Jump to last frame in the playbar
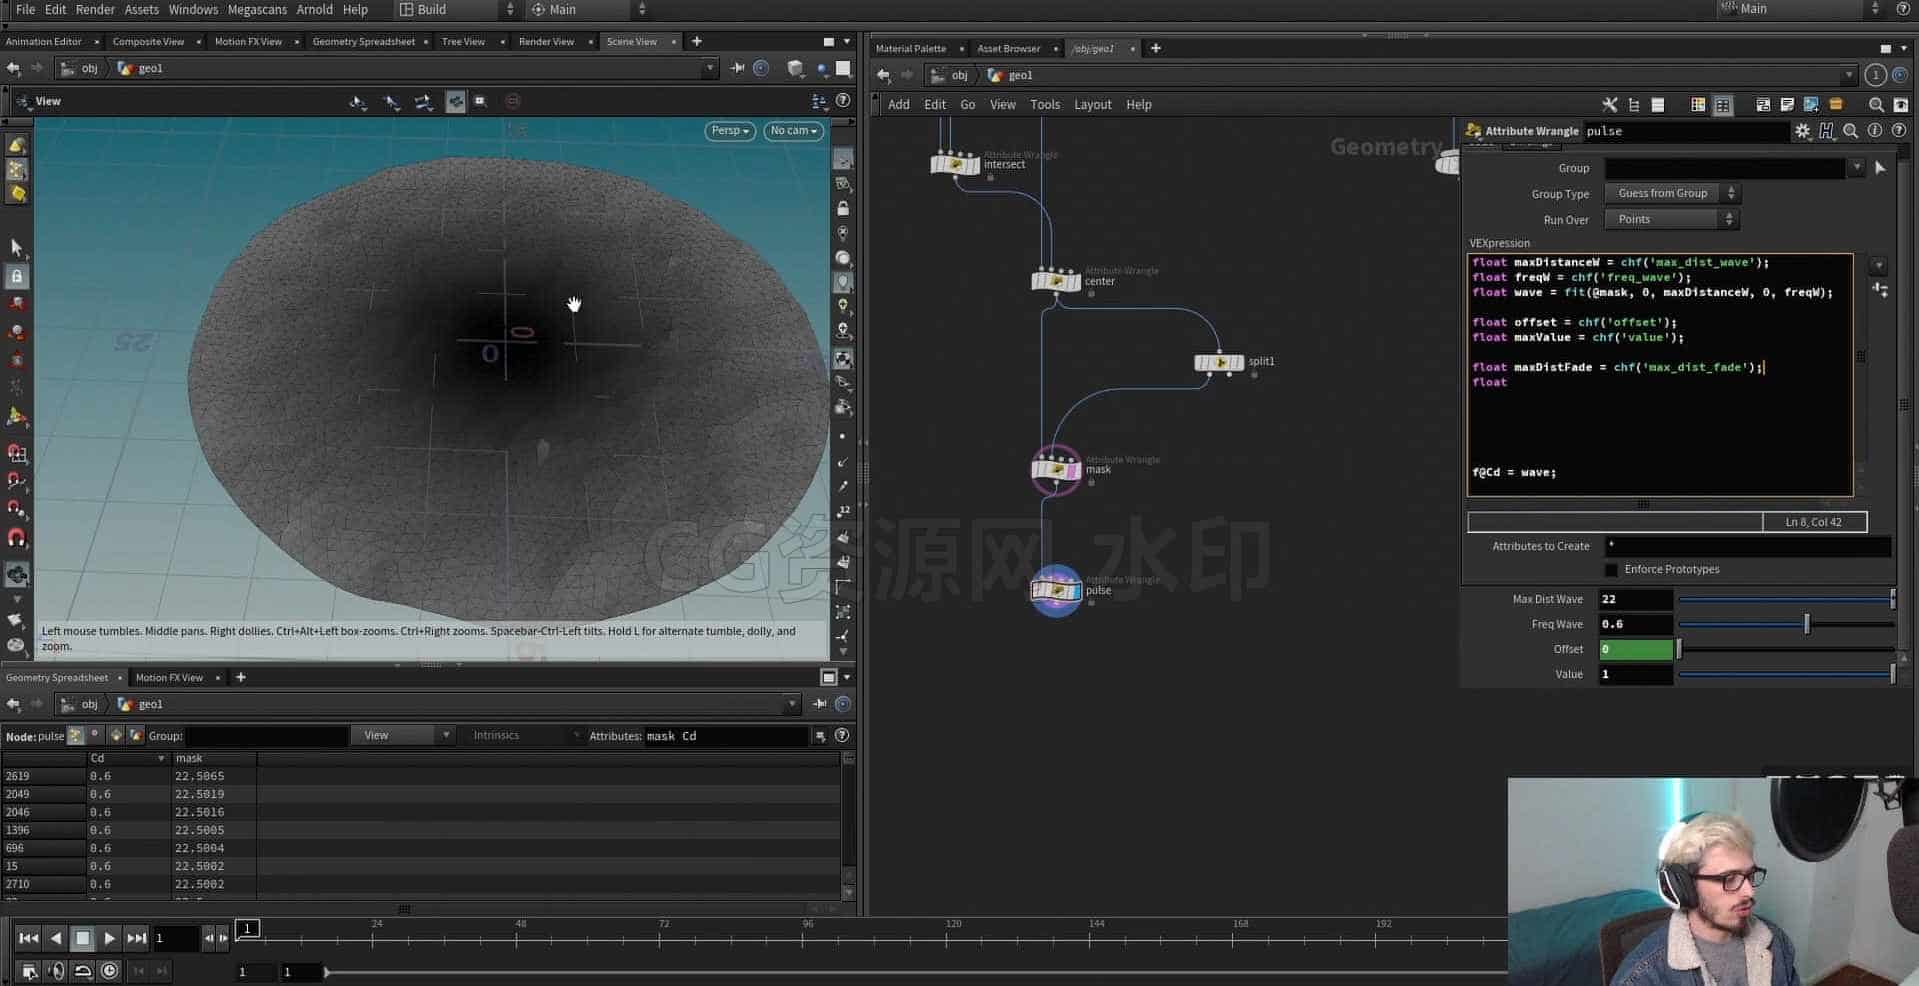The width and height of the screenshot is (1919, 986). [136, 938]
